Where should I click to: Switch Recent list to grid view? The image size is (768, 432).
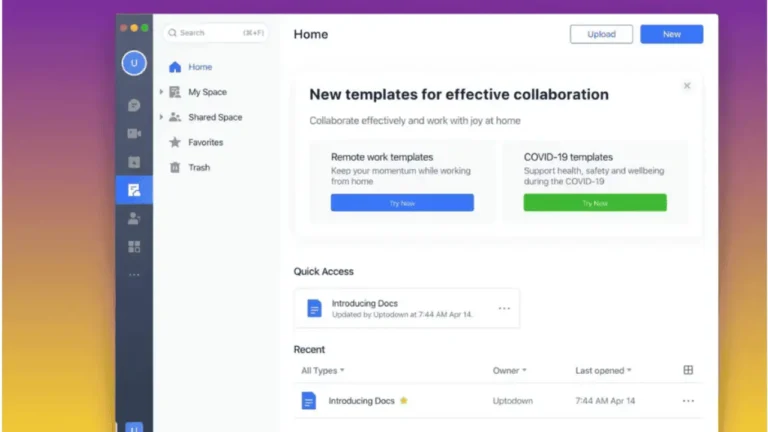click(688, 370)
